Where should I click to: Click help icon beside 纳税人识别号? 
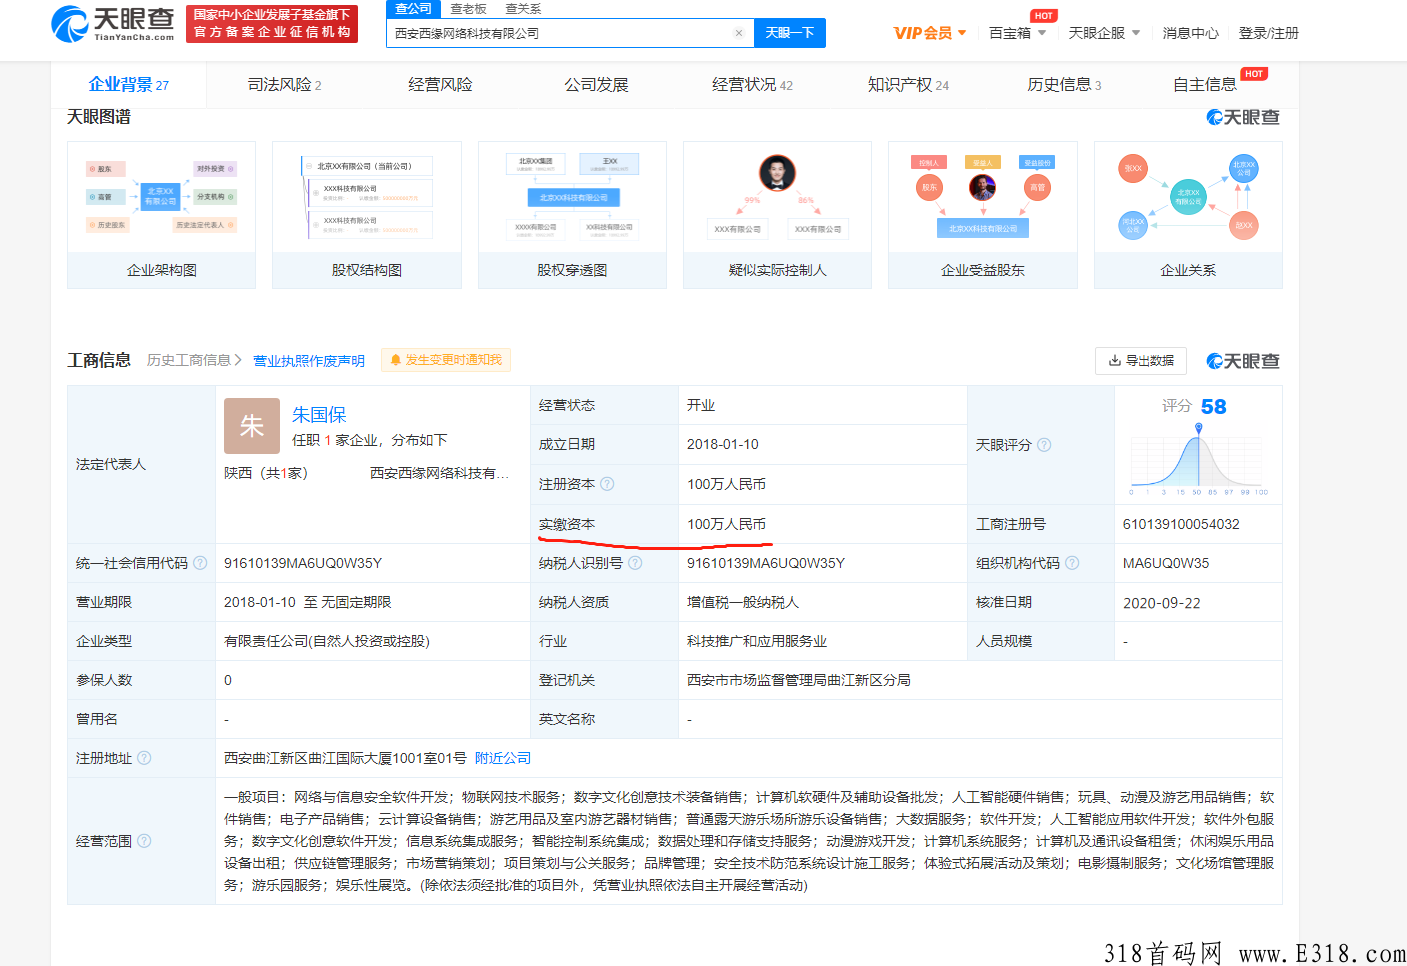(635, 563)
